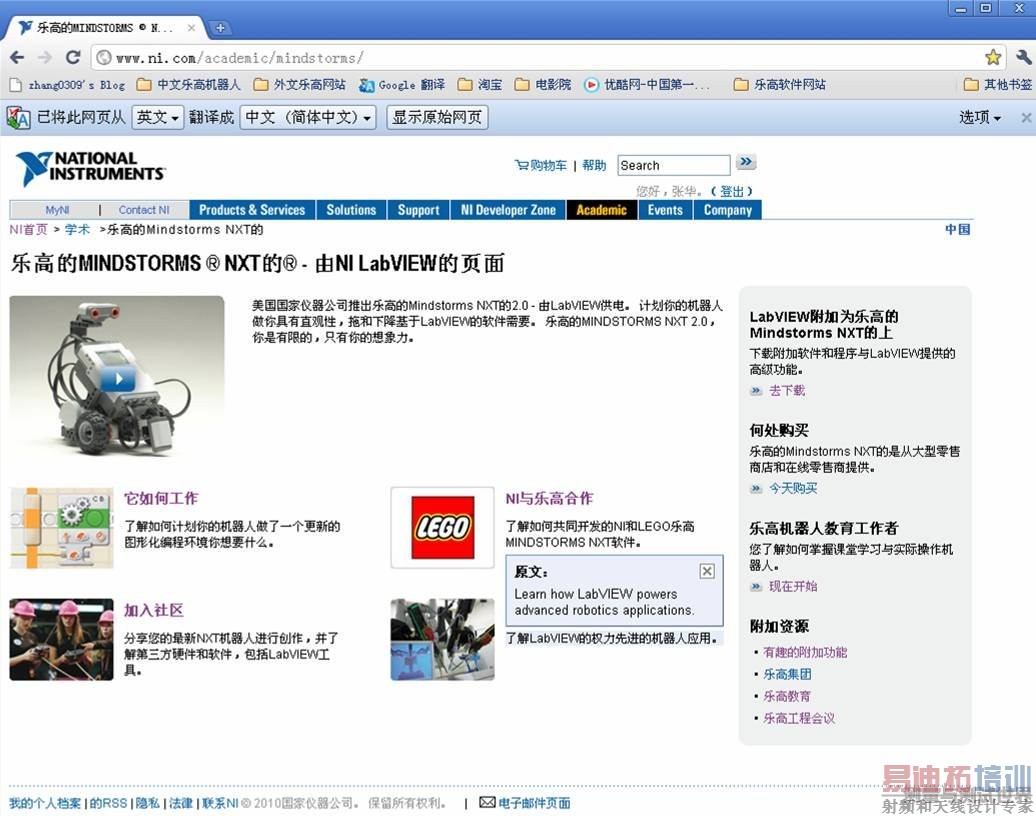Open zhang0309's Blog bookmark
The image size is (1036, 816).
pos(67,85)
